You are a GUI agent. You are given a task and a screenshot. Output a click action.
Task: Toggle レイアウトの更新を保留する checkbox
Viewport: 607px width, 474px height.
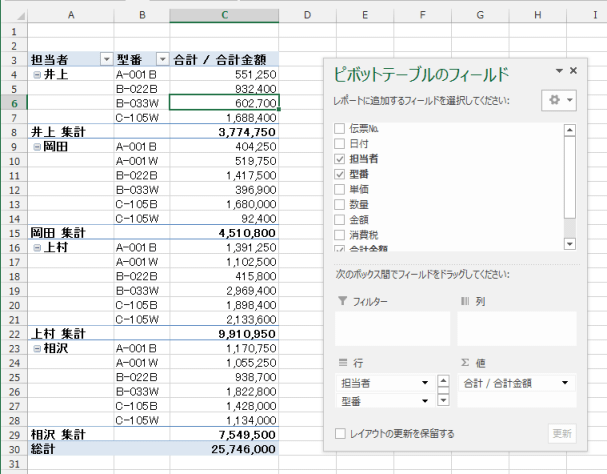click(340, 434)
